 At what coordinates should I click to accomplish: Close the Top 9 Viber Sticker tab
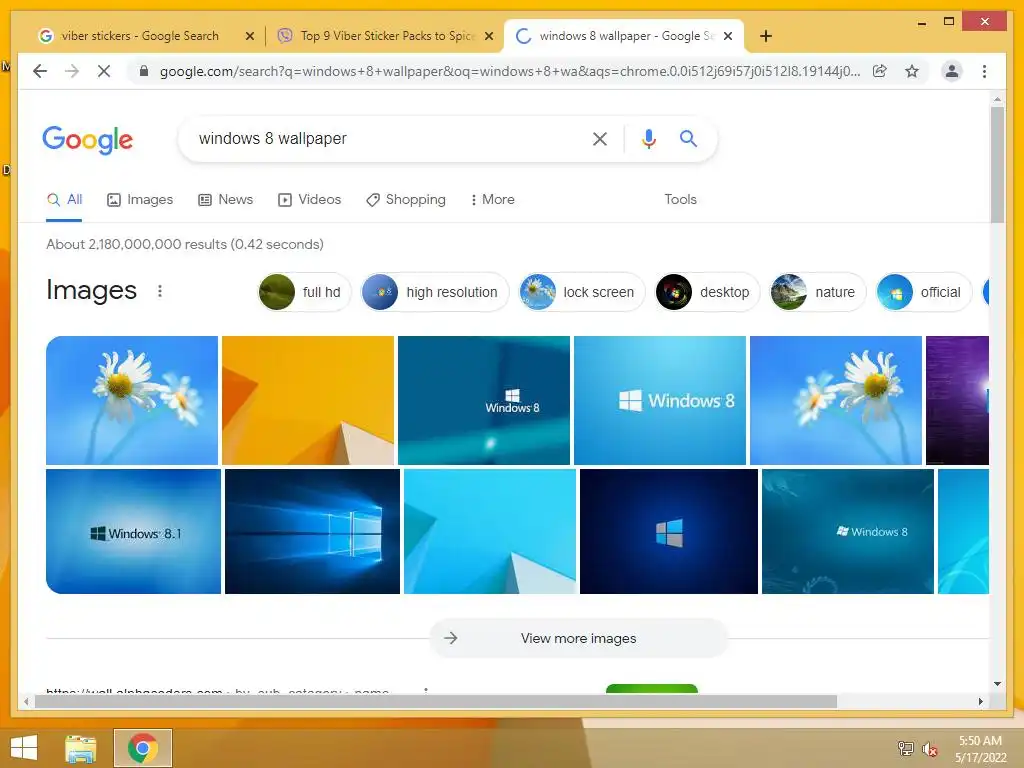pyautogui.click(x=488, y=36)
